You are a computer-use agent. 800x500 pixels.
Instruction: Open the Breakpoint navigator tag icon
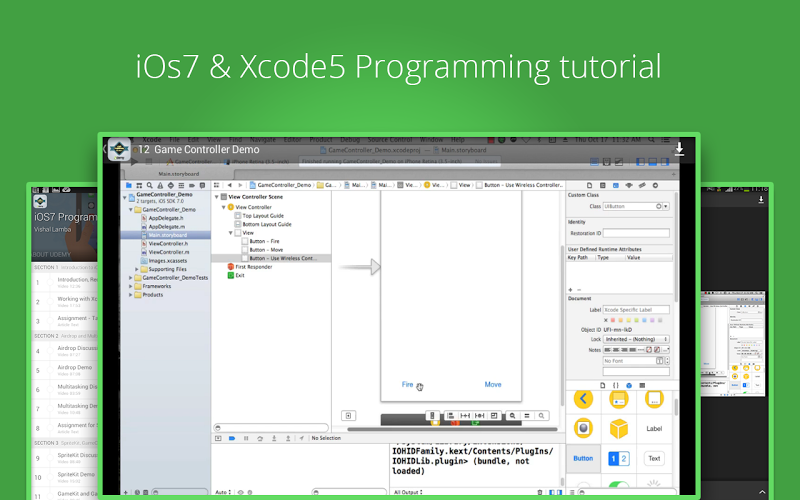[192, 185]
